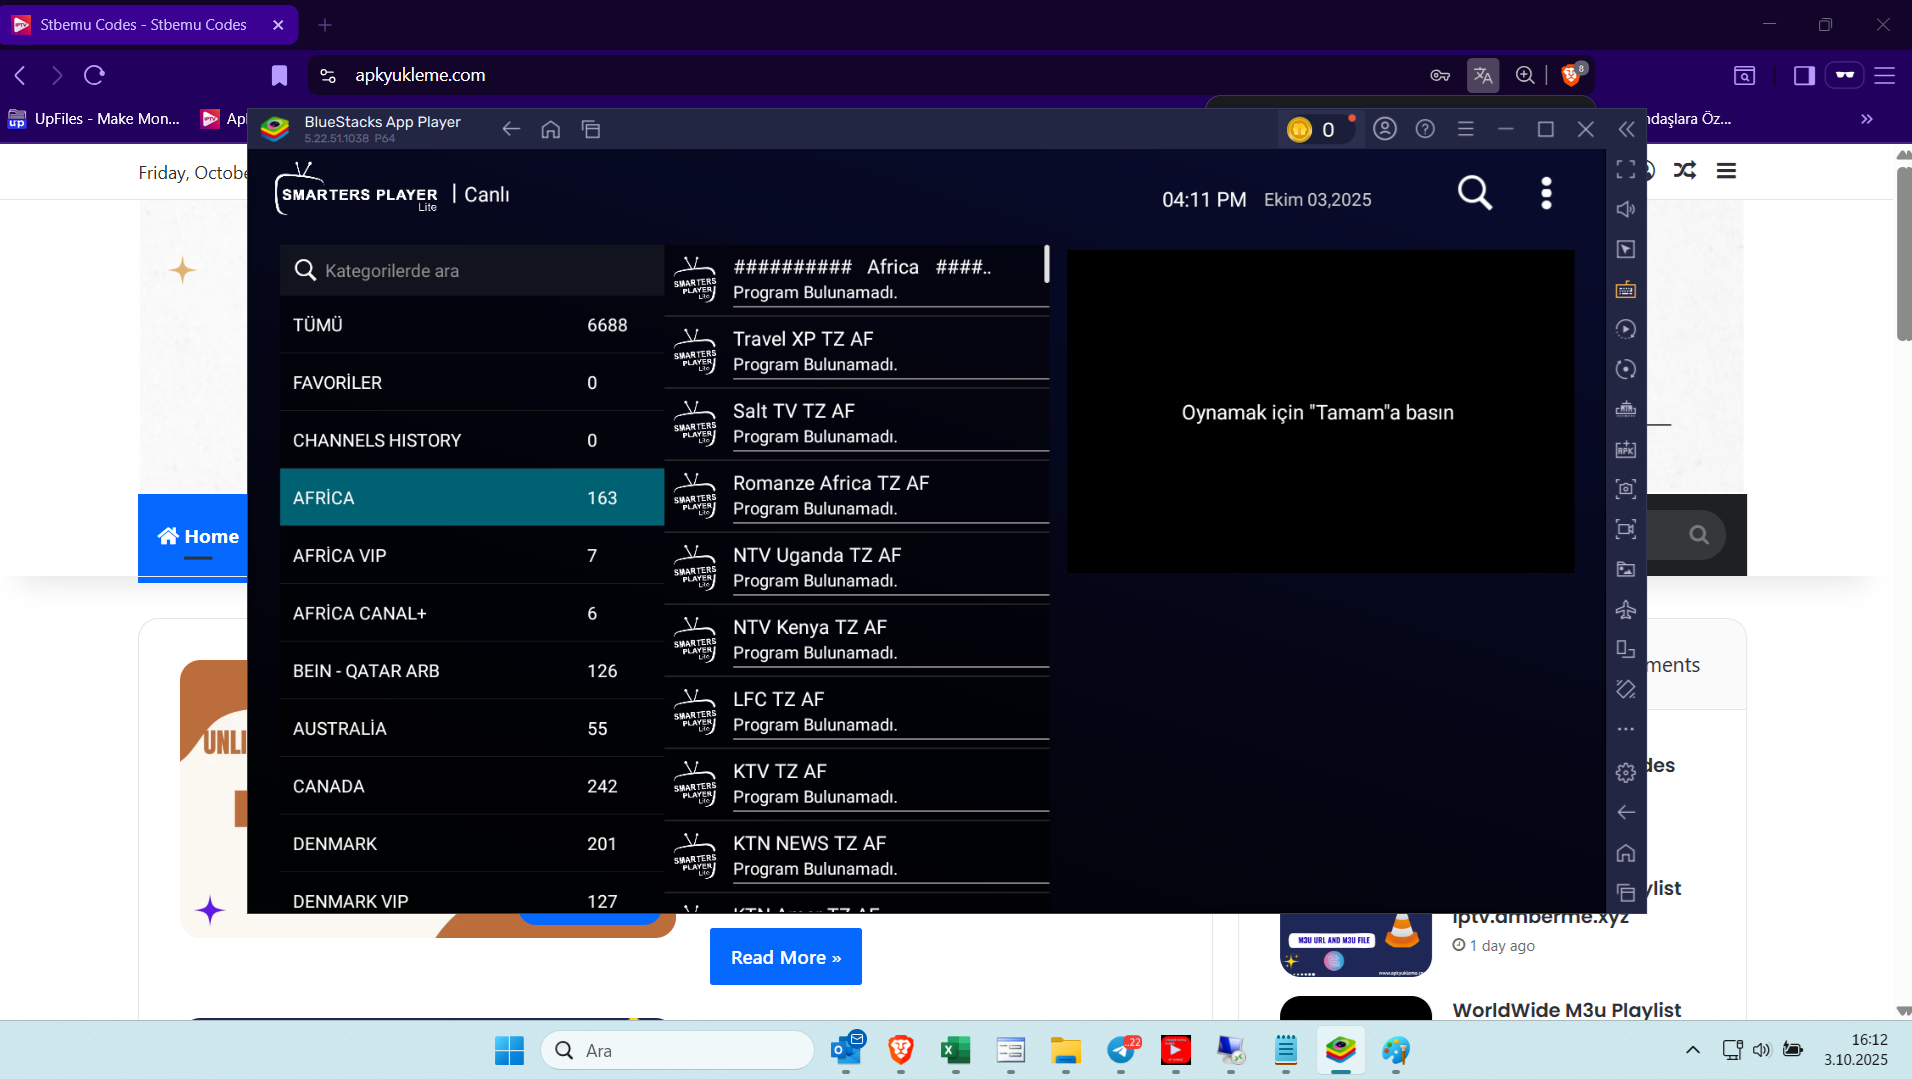
Task: Open the Smarters Player search icon
Action: pyautogui.click(x=1474, y=193)
